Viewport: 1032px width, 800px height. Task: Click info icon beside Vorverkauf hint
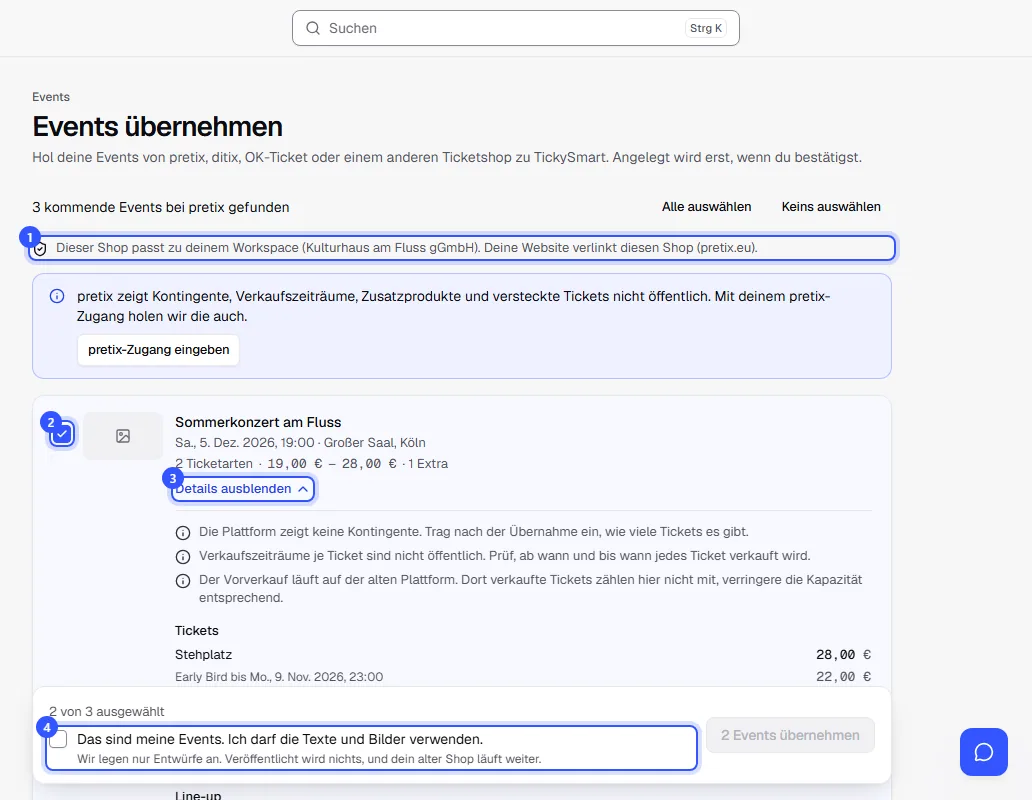[x=183, y=580]
